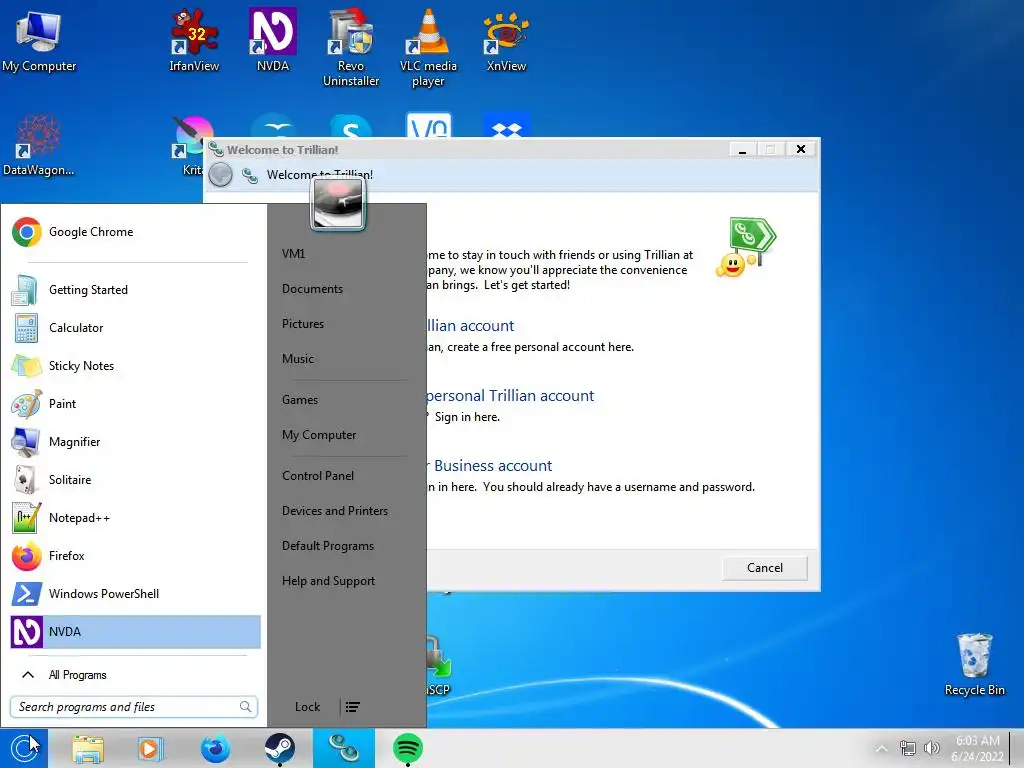This screenshot has height=768, width=1024.
Task: Select Krita desktop shortcut
Action: [189, 145]
